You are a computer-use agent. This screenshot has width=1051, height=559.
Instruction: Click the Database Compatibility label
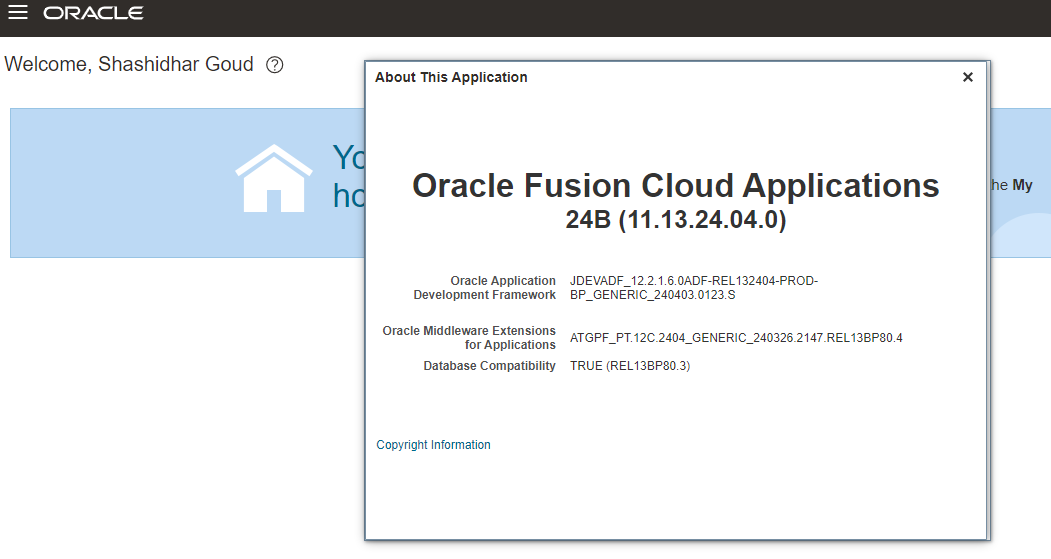point(489,366)
